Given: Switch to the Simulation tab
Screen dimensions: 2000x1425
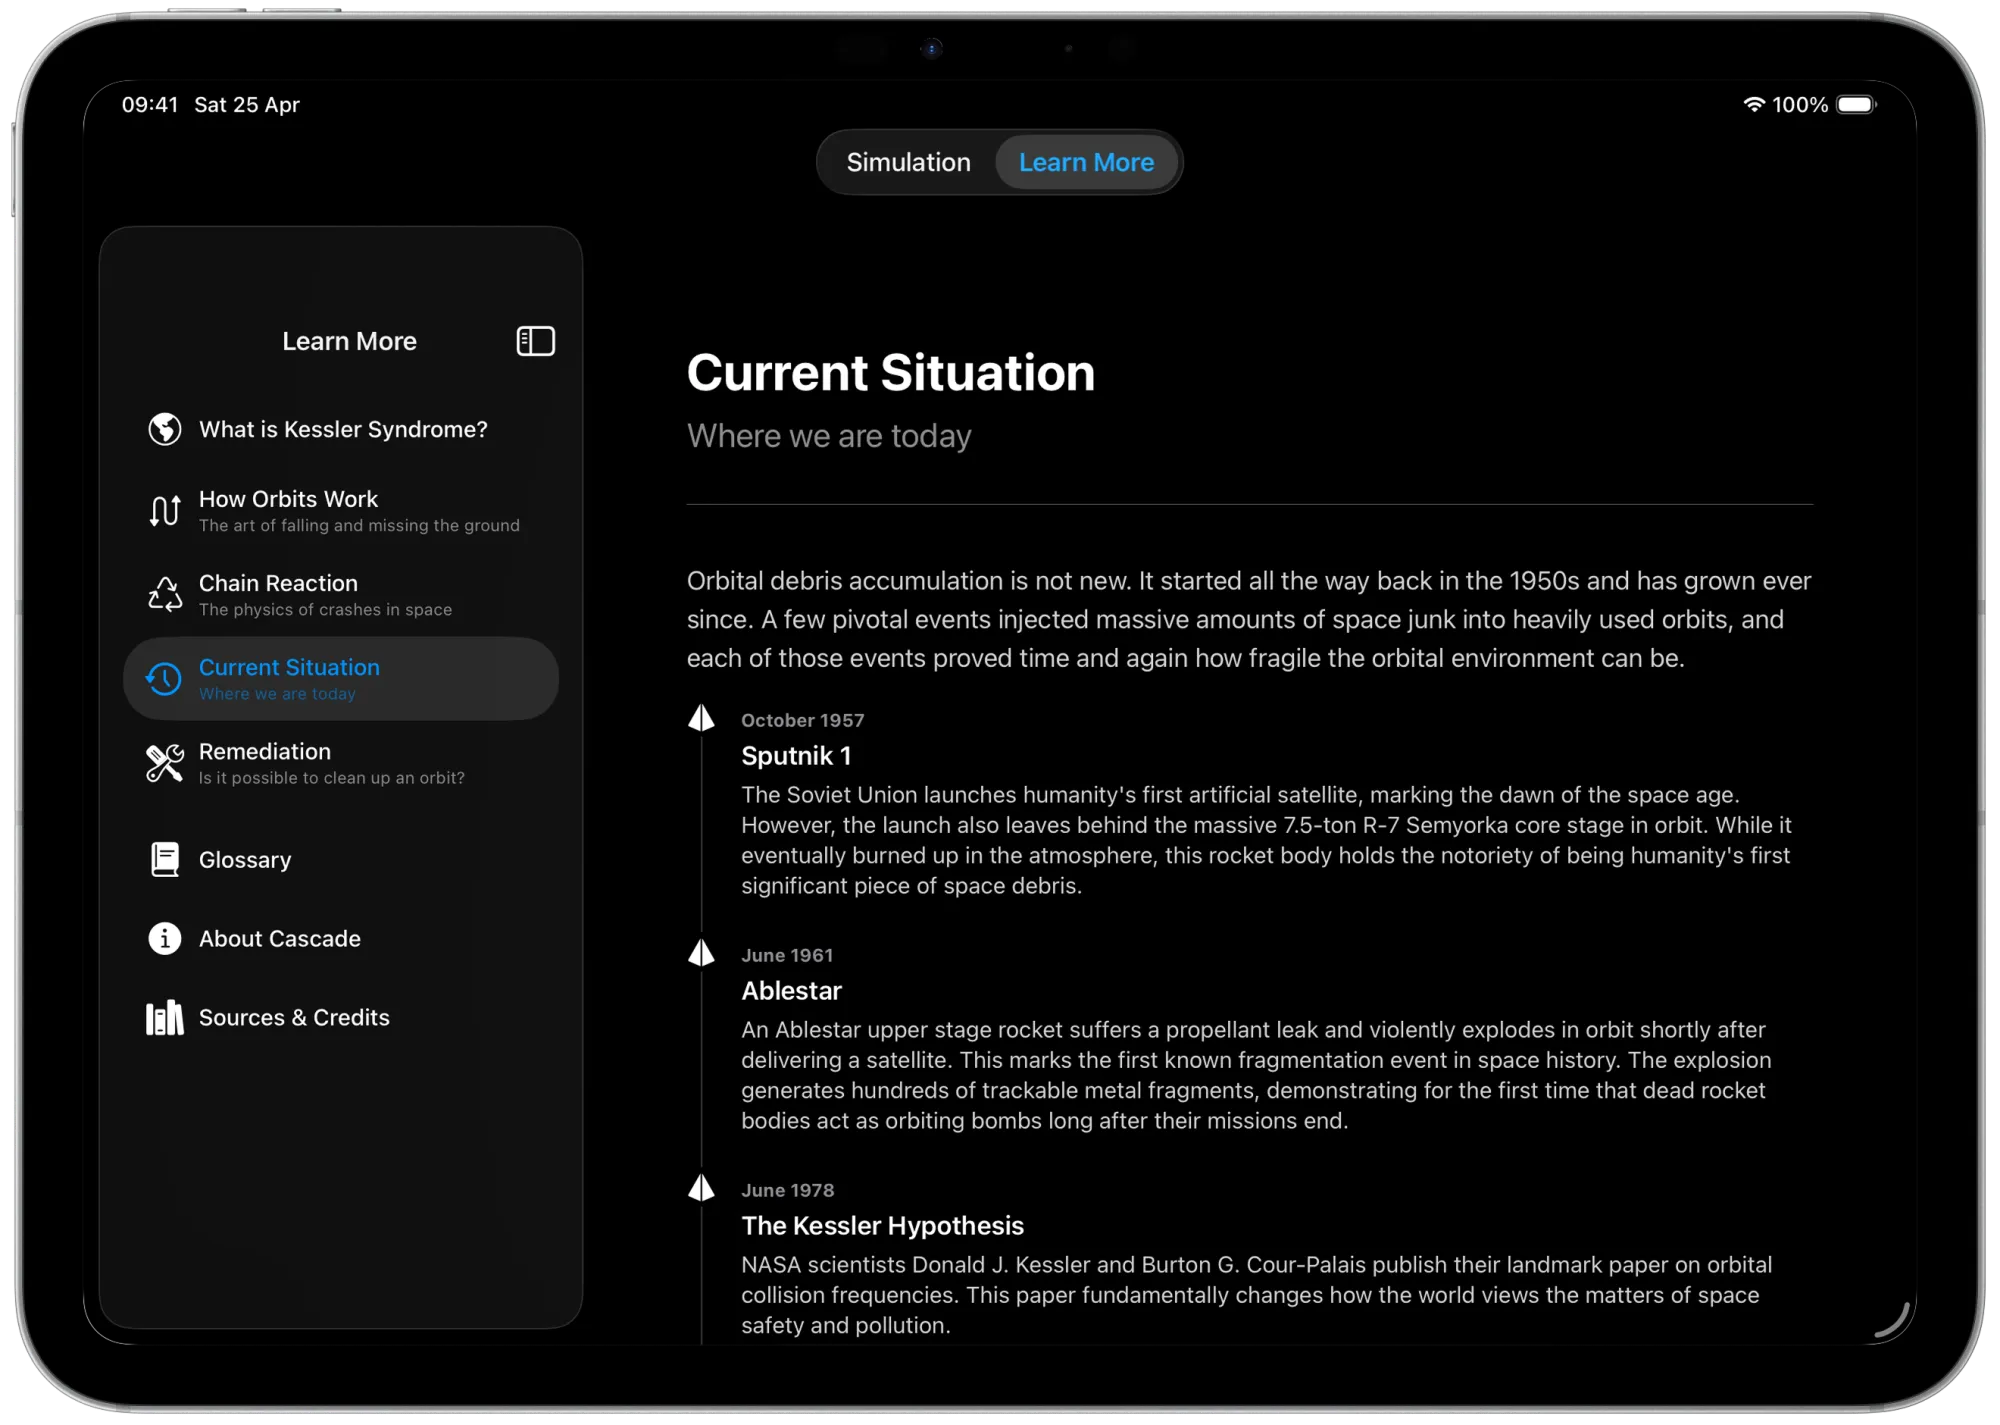Looking at the screenshot, I should [x=908, y=162].
